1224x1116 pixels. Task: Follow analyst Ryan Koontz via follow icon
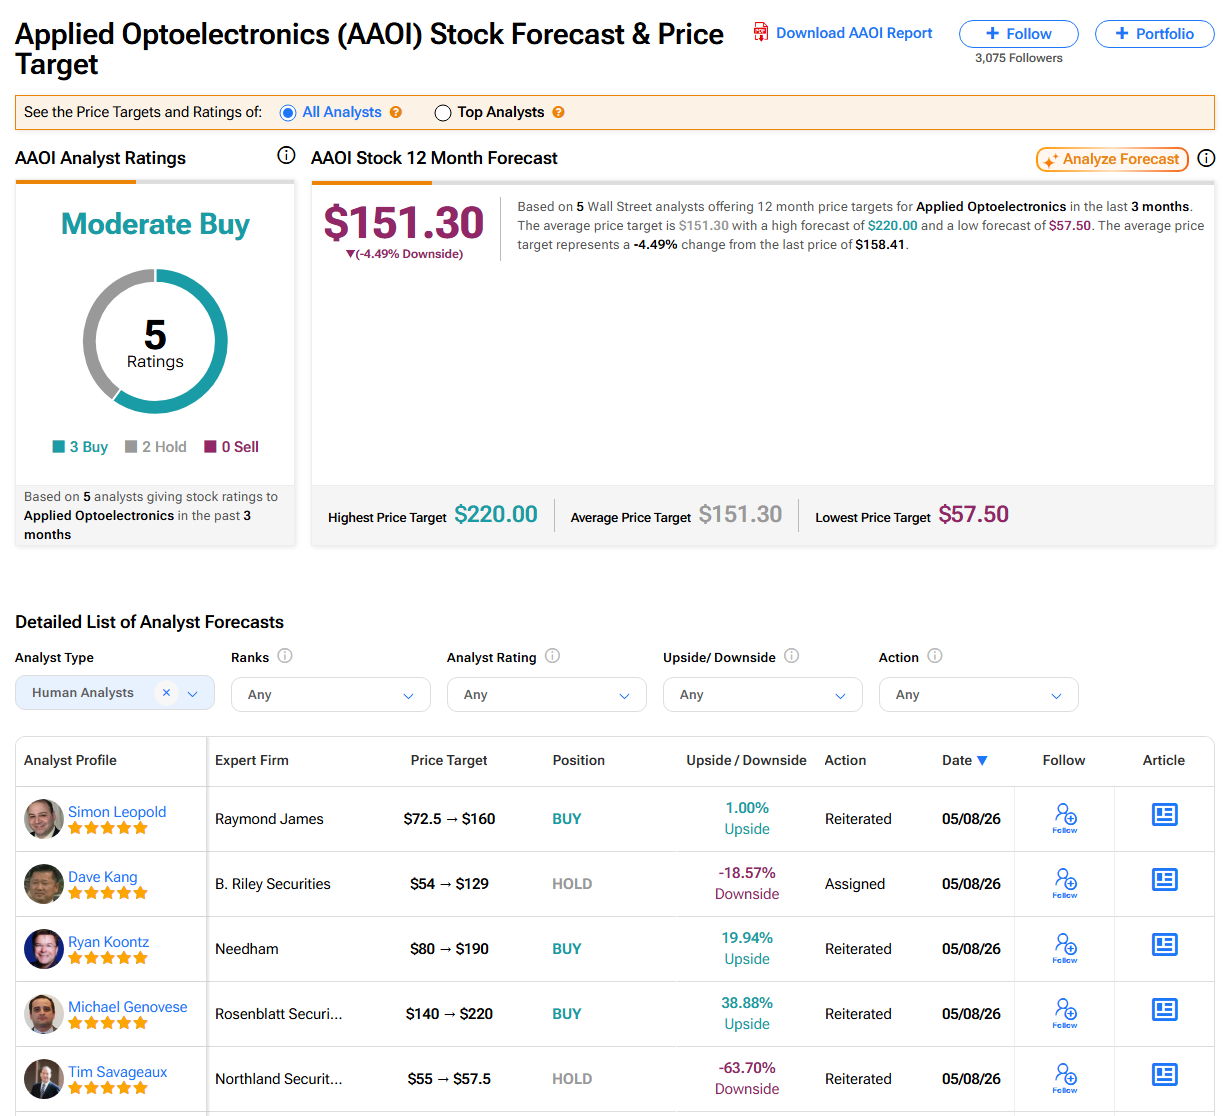click(1065, 947)
